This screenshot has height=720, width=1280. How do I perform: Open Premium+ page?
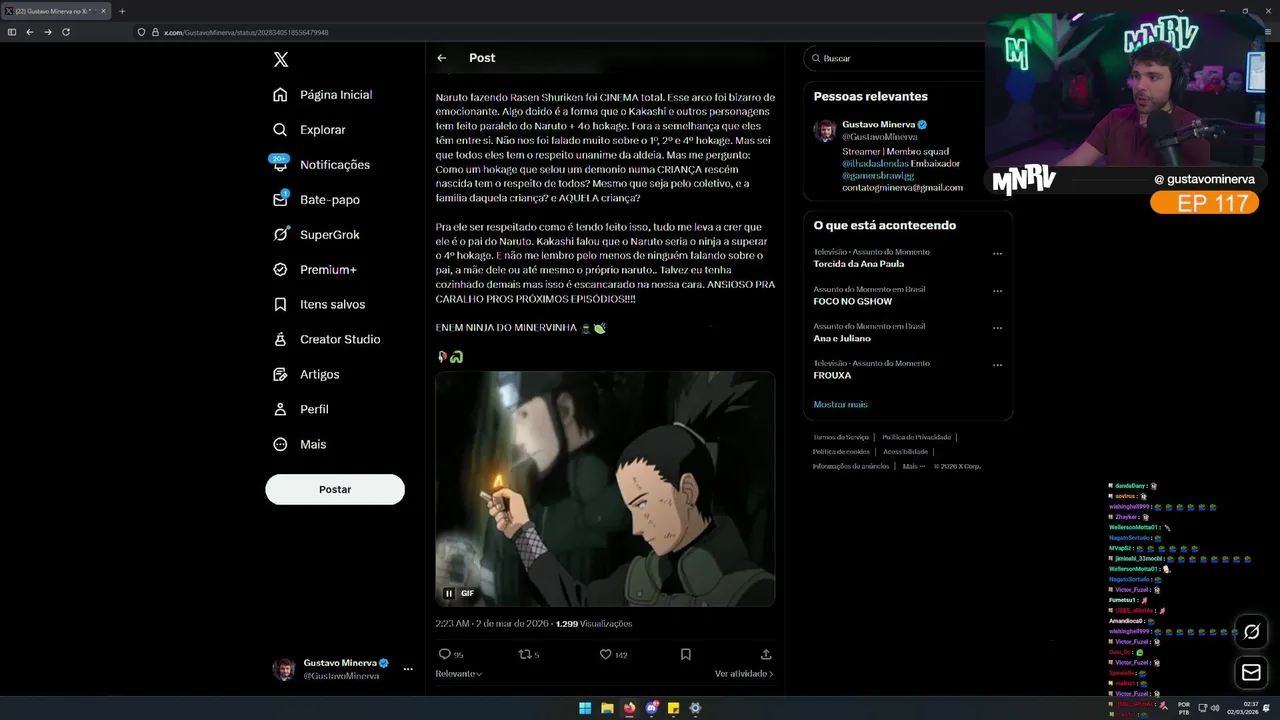pyautogui.click(x=314, y=270)
